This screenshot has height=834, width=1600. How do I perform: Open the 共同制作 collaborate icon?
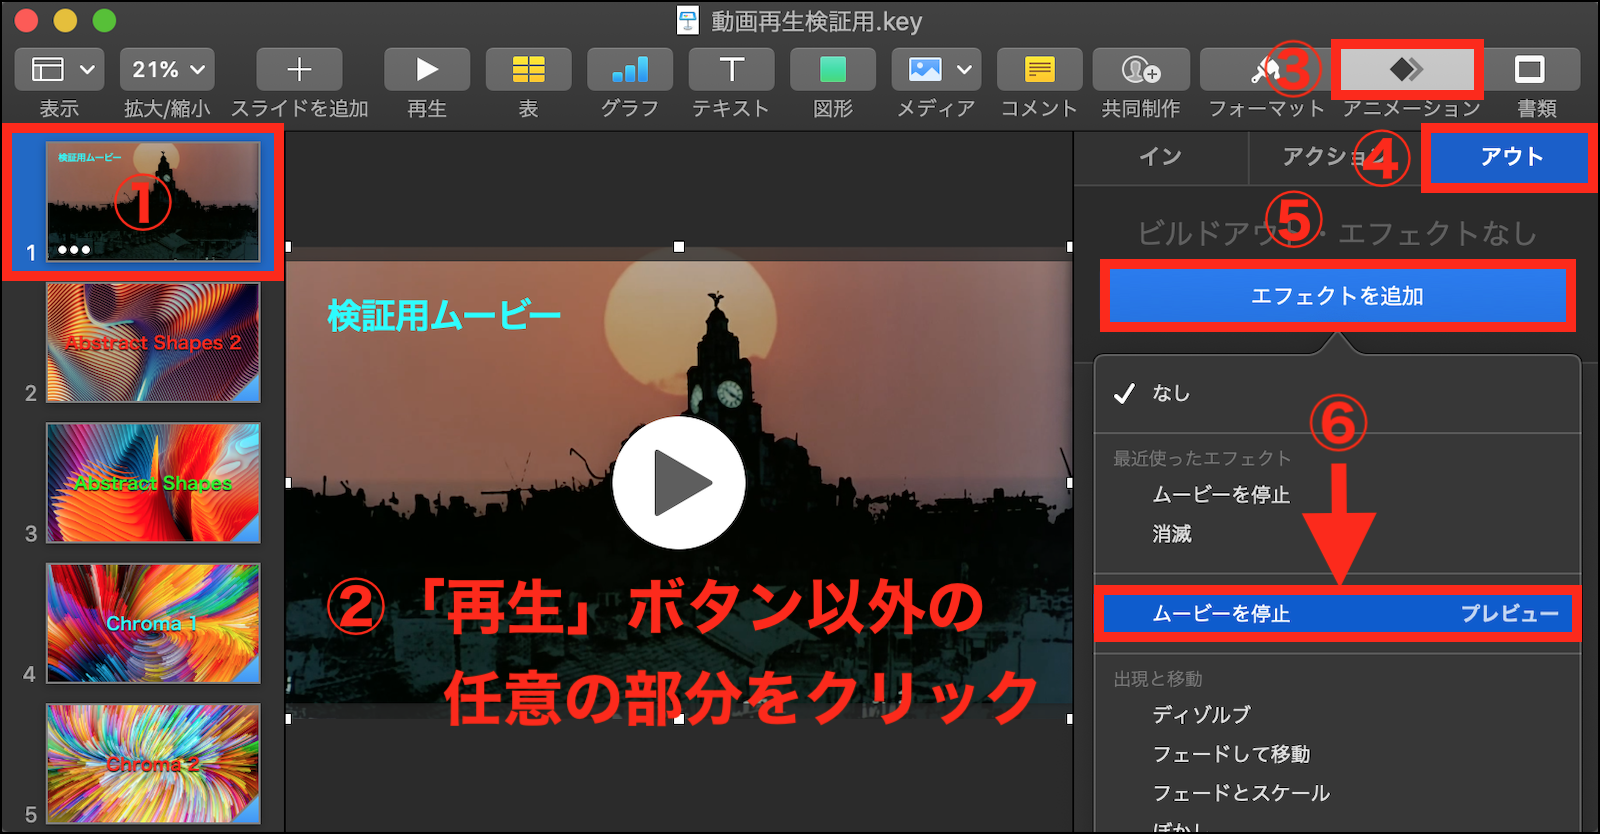[x=1141, y=69]
